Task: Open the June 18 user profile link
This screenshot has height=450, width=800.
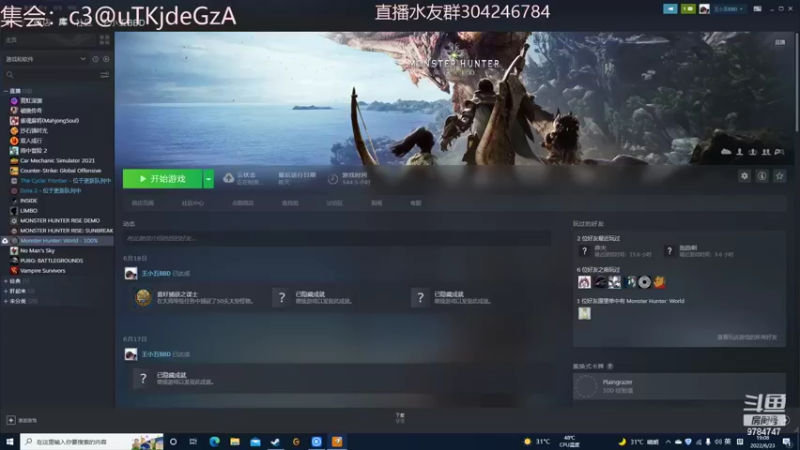Action: 156,273
